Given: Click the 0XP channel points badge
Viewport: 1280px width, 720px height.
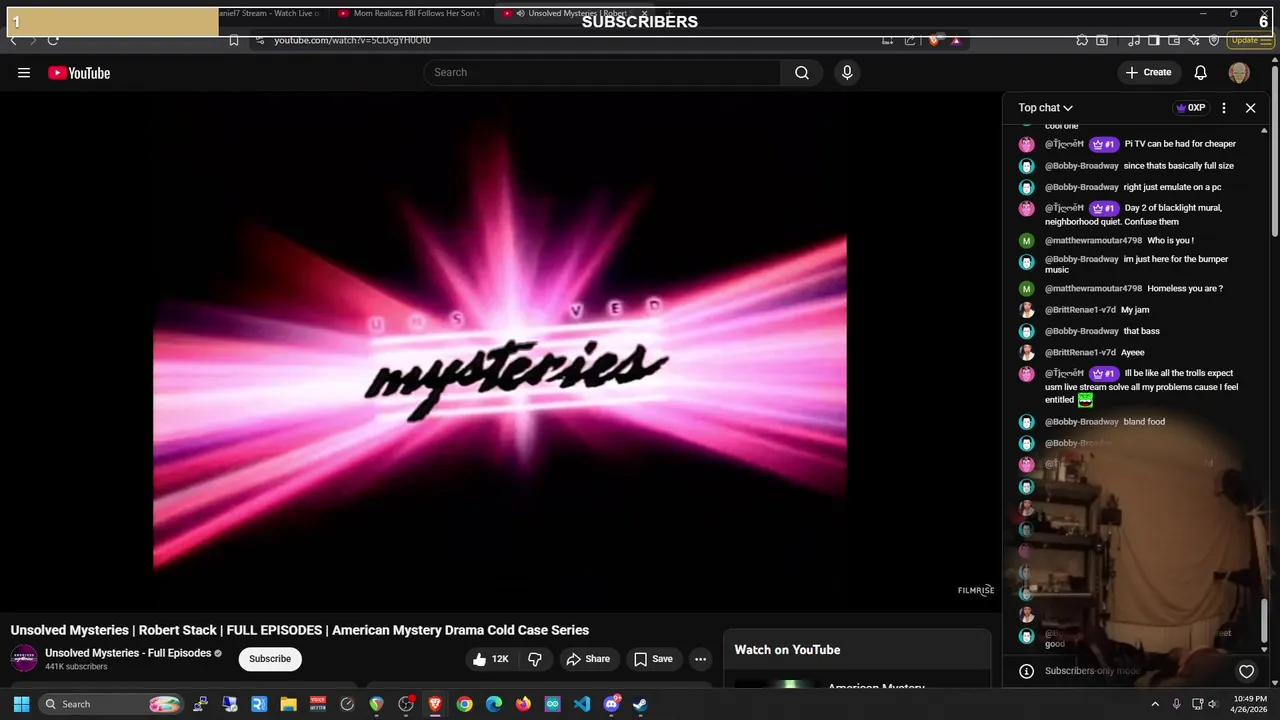Looking at the screenshot, I should 1190,108.
